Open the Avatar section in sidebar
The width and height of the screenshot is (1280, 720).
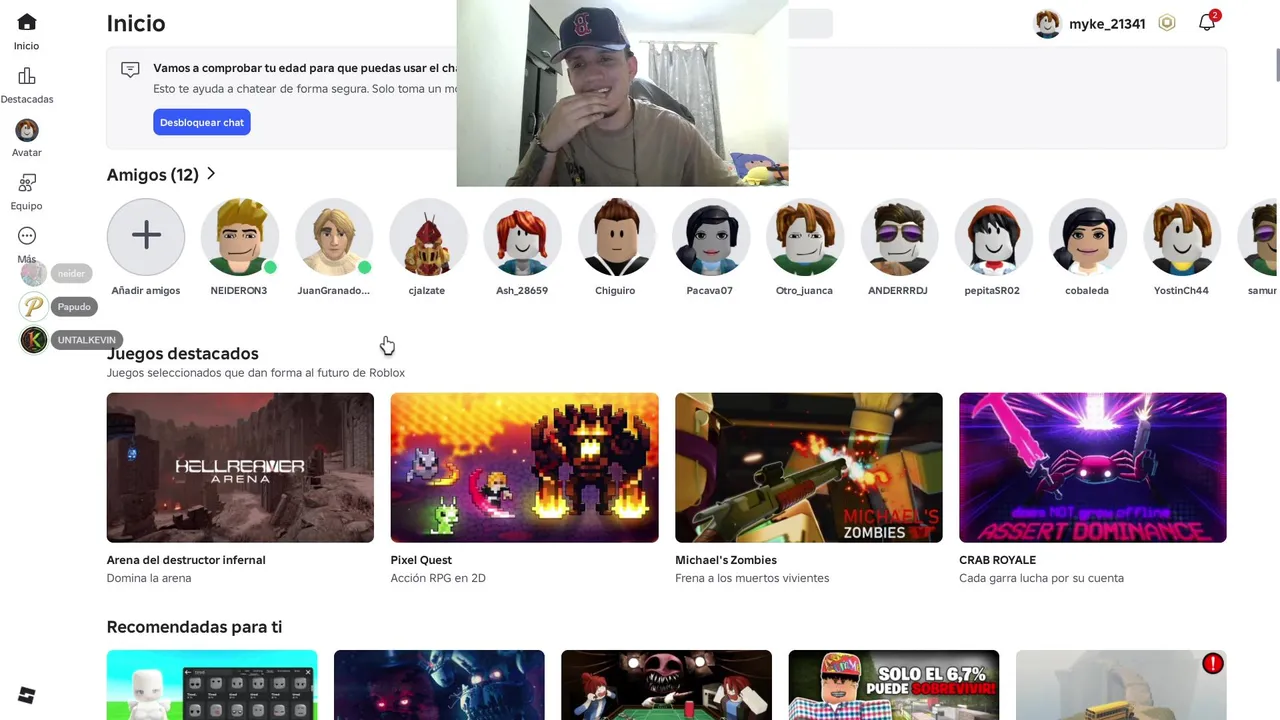tap(27, 137)
